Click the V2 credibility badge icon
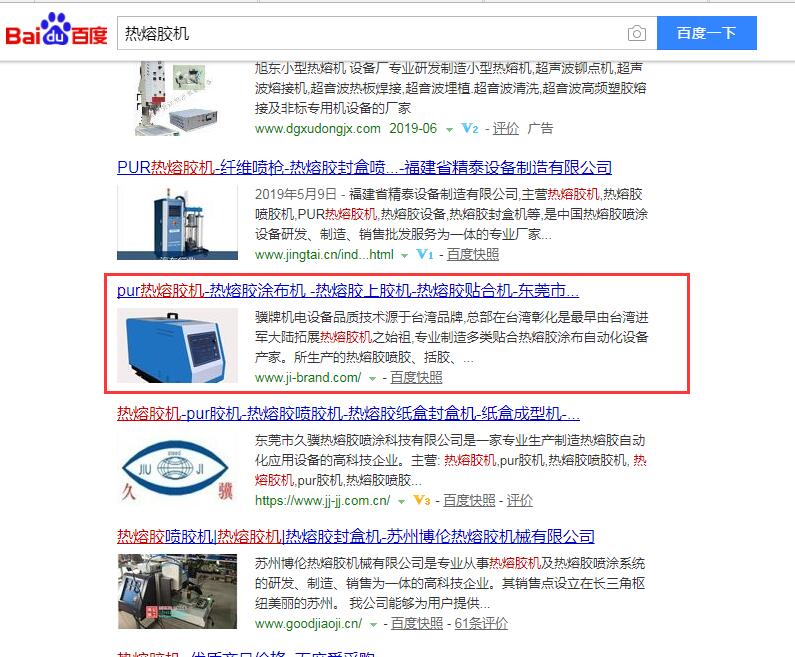The width and height of the screenshot is (795, 657). tap(469, 129)
